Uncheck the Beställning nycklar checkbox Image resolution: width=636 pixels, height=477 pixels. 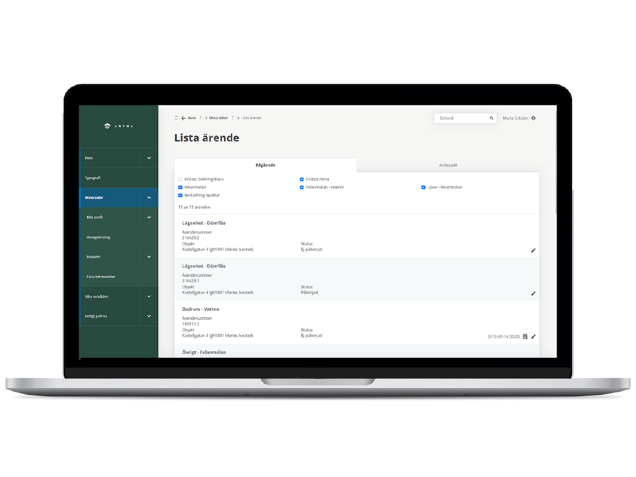pos(180,196)
